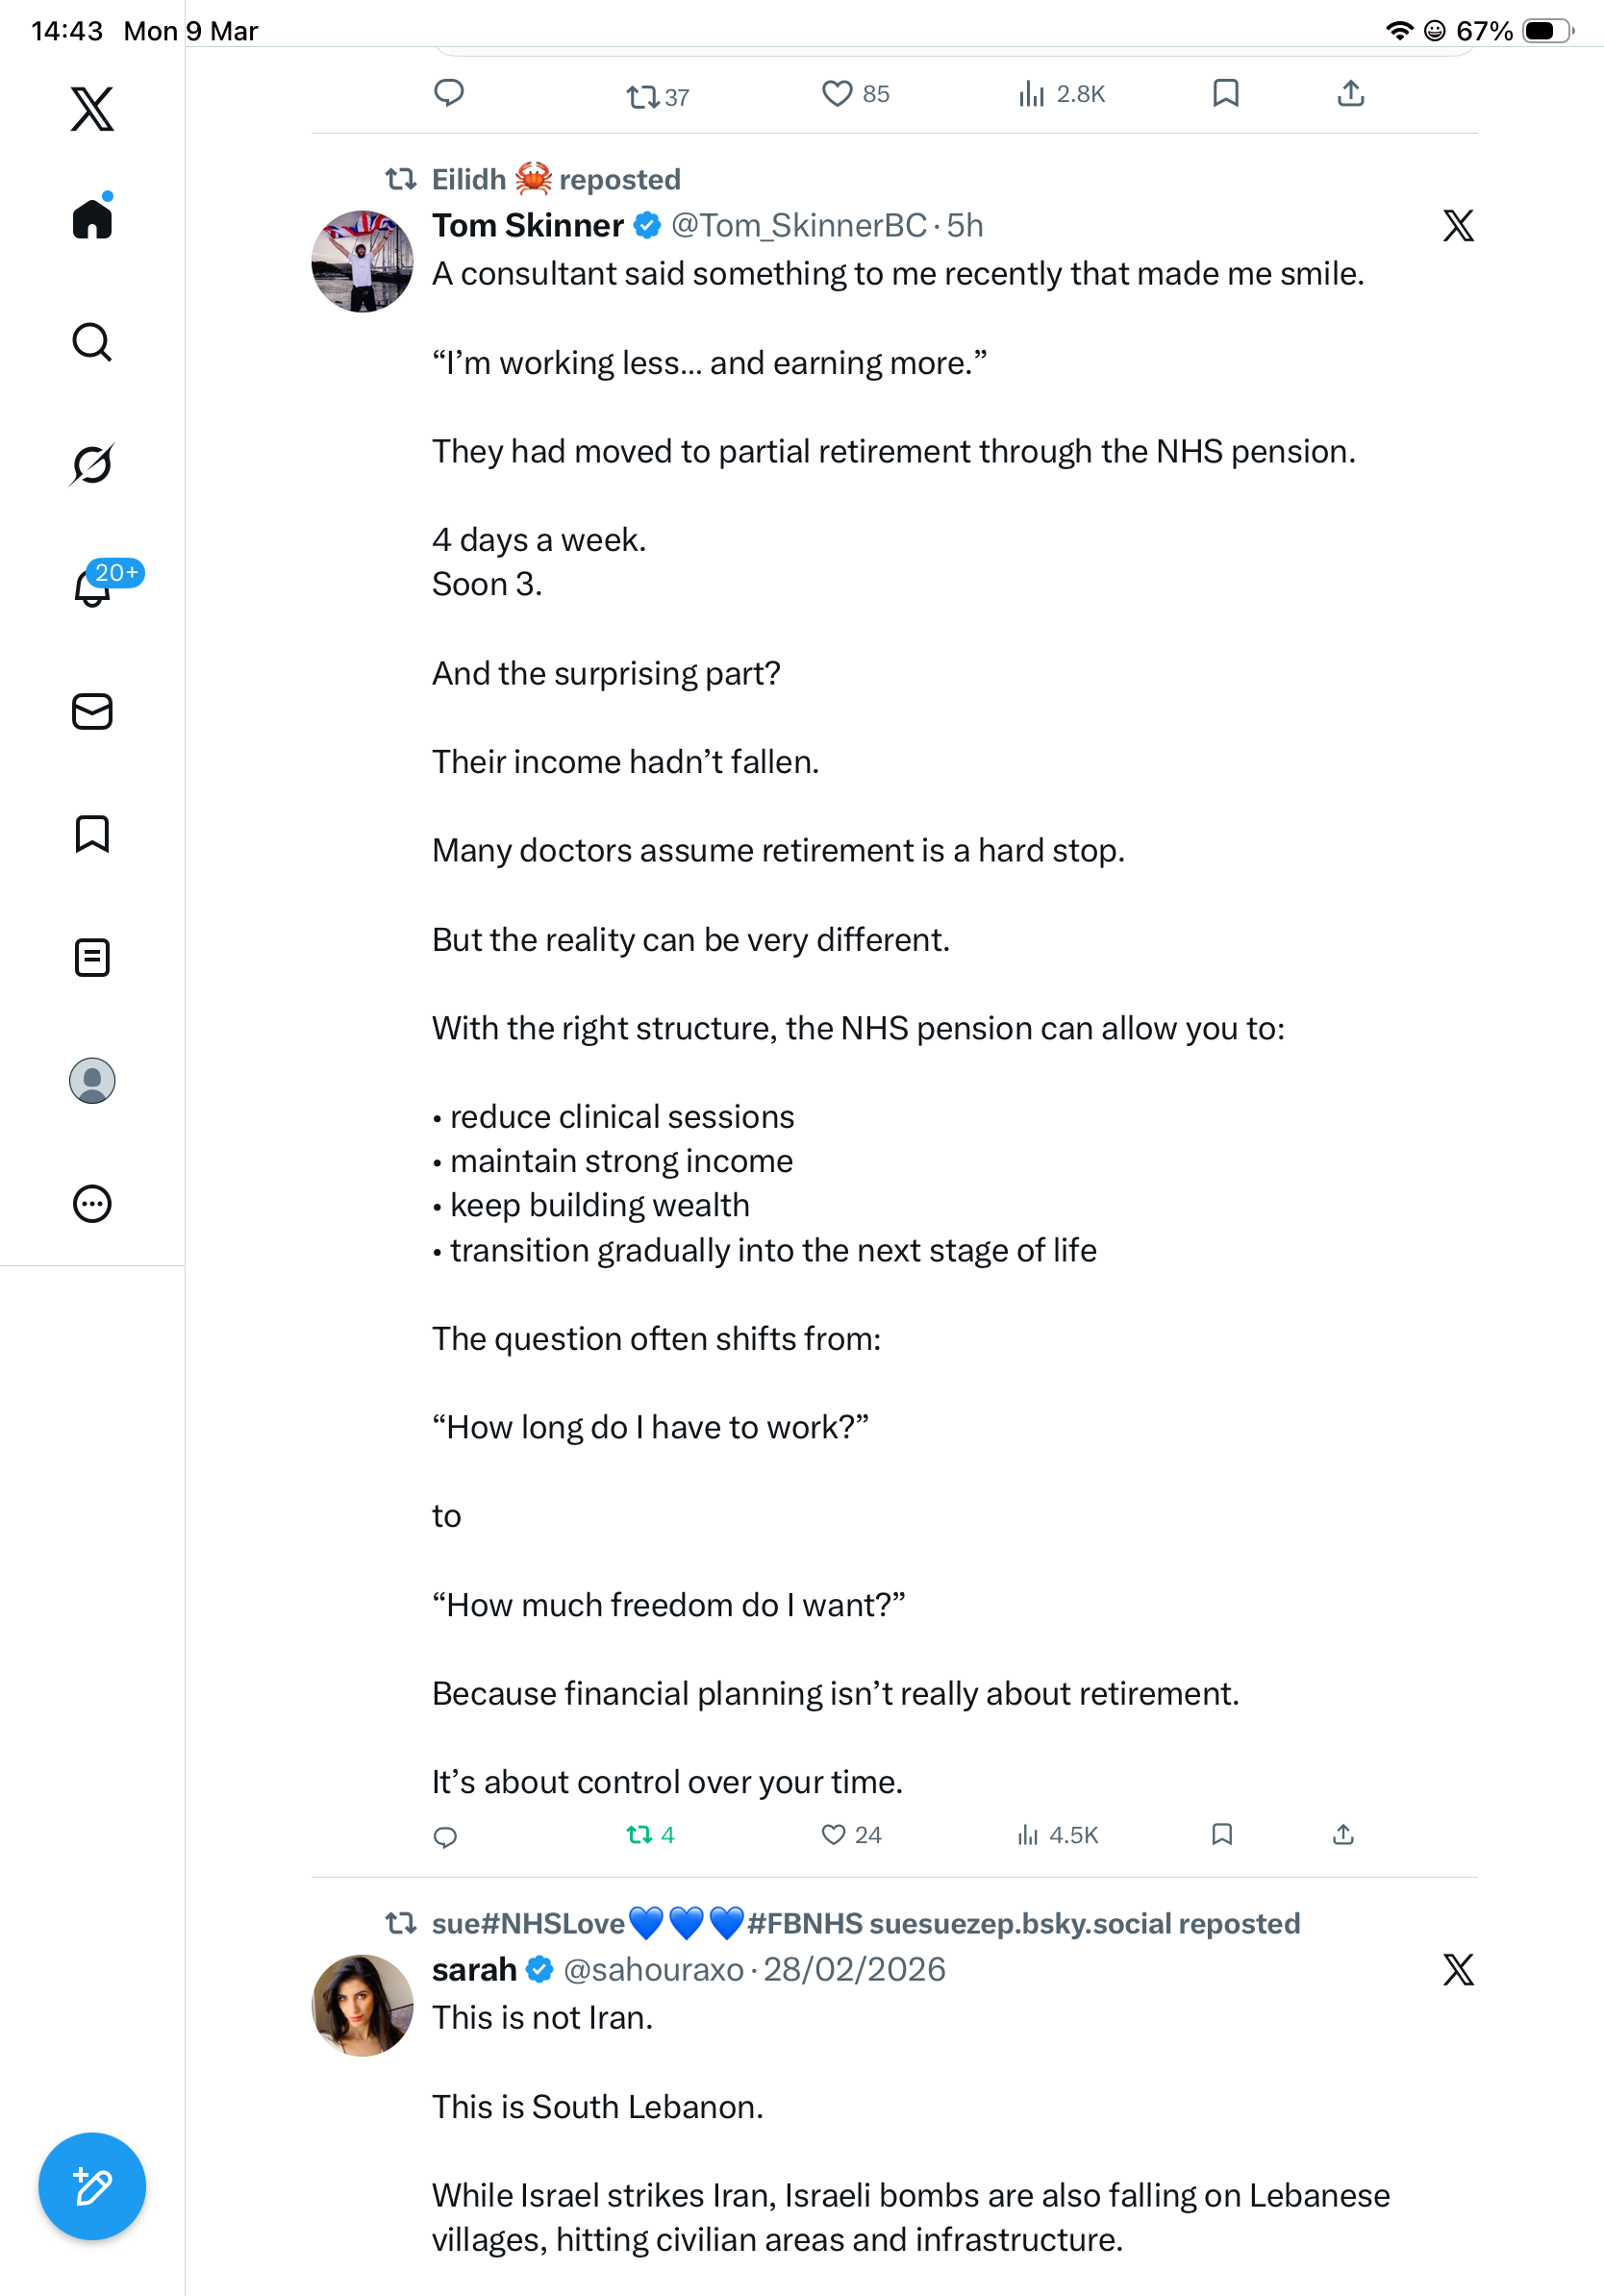Open @Tom_SkinnerBC profile handle link
The image size is (1604, 2296).
(798, 225)
